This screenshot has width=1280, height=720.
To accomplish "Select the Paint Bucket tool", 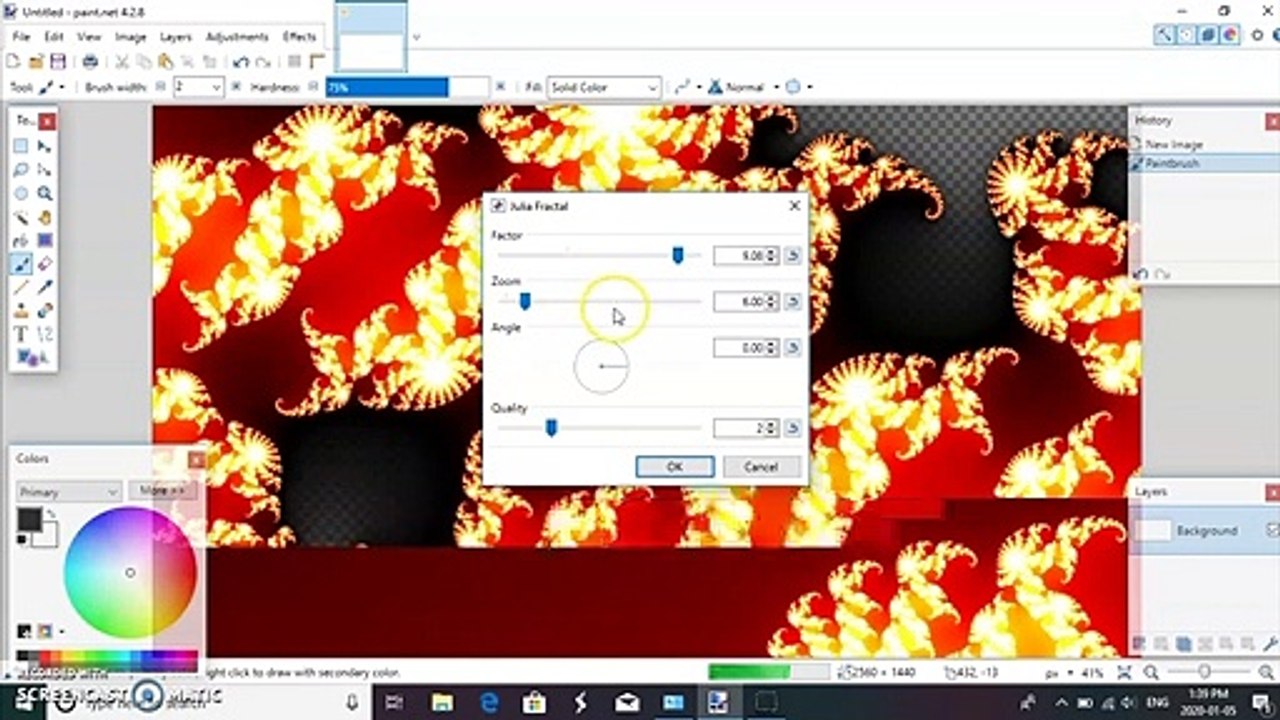I will [21, 241].
